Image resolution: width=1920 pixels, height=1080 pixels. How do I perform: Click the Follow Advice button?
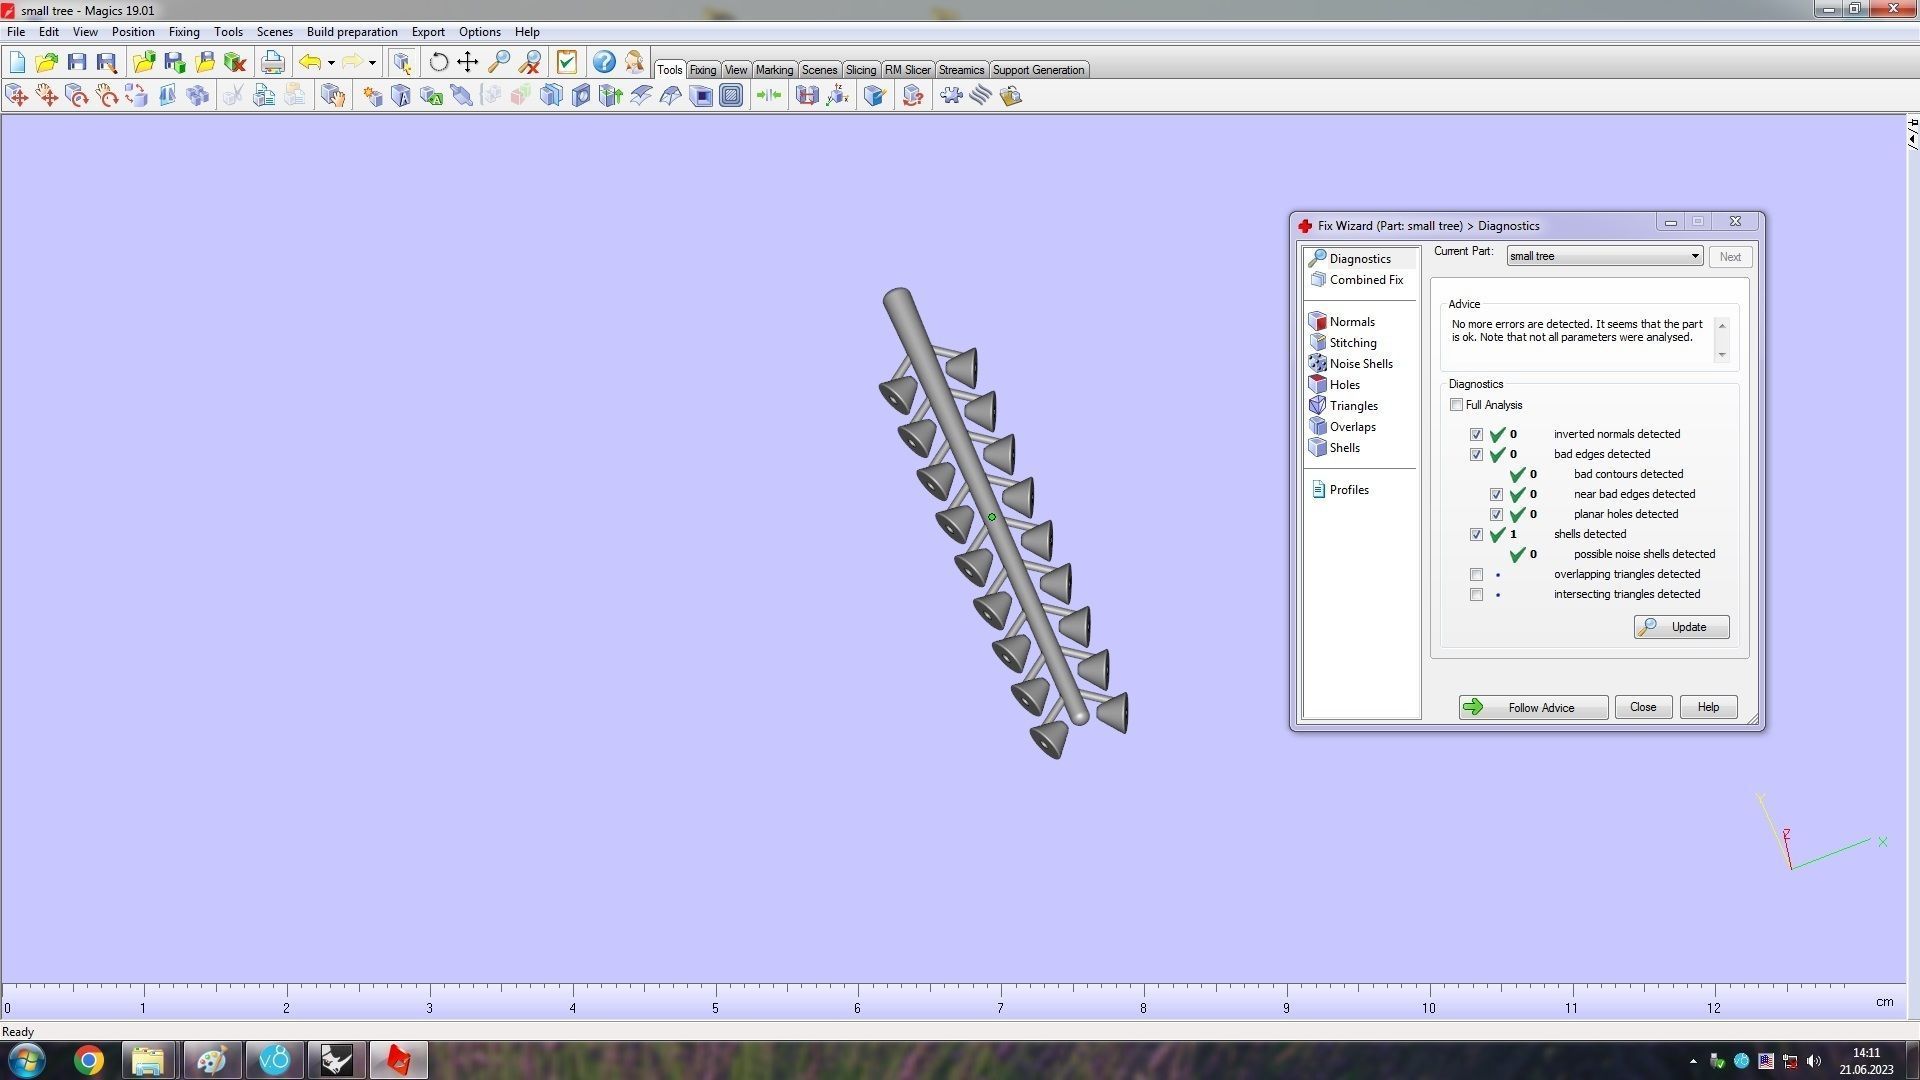1532,708
